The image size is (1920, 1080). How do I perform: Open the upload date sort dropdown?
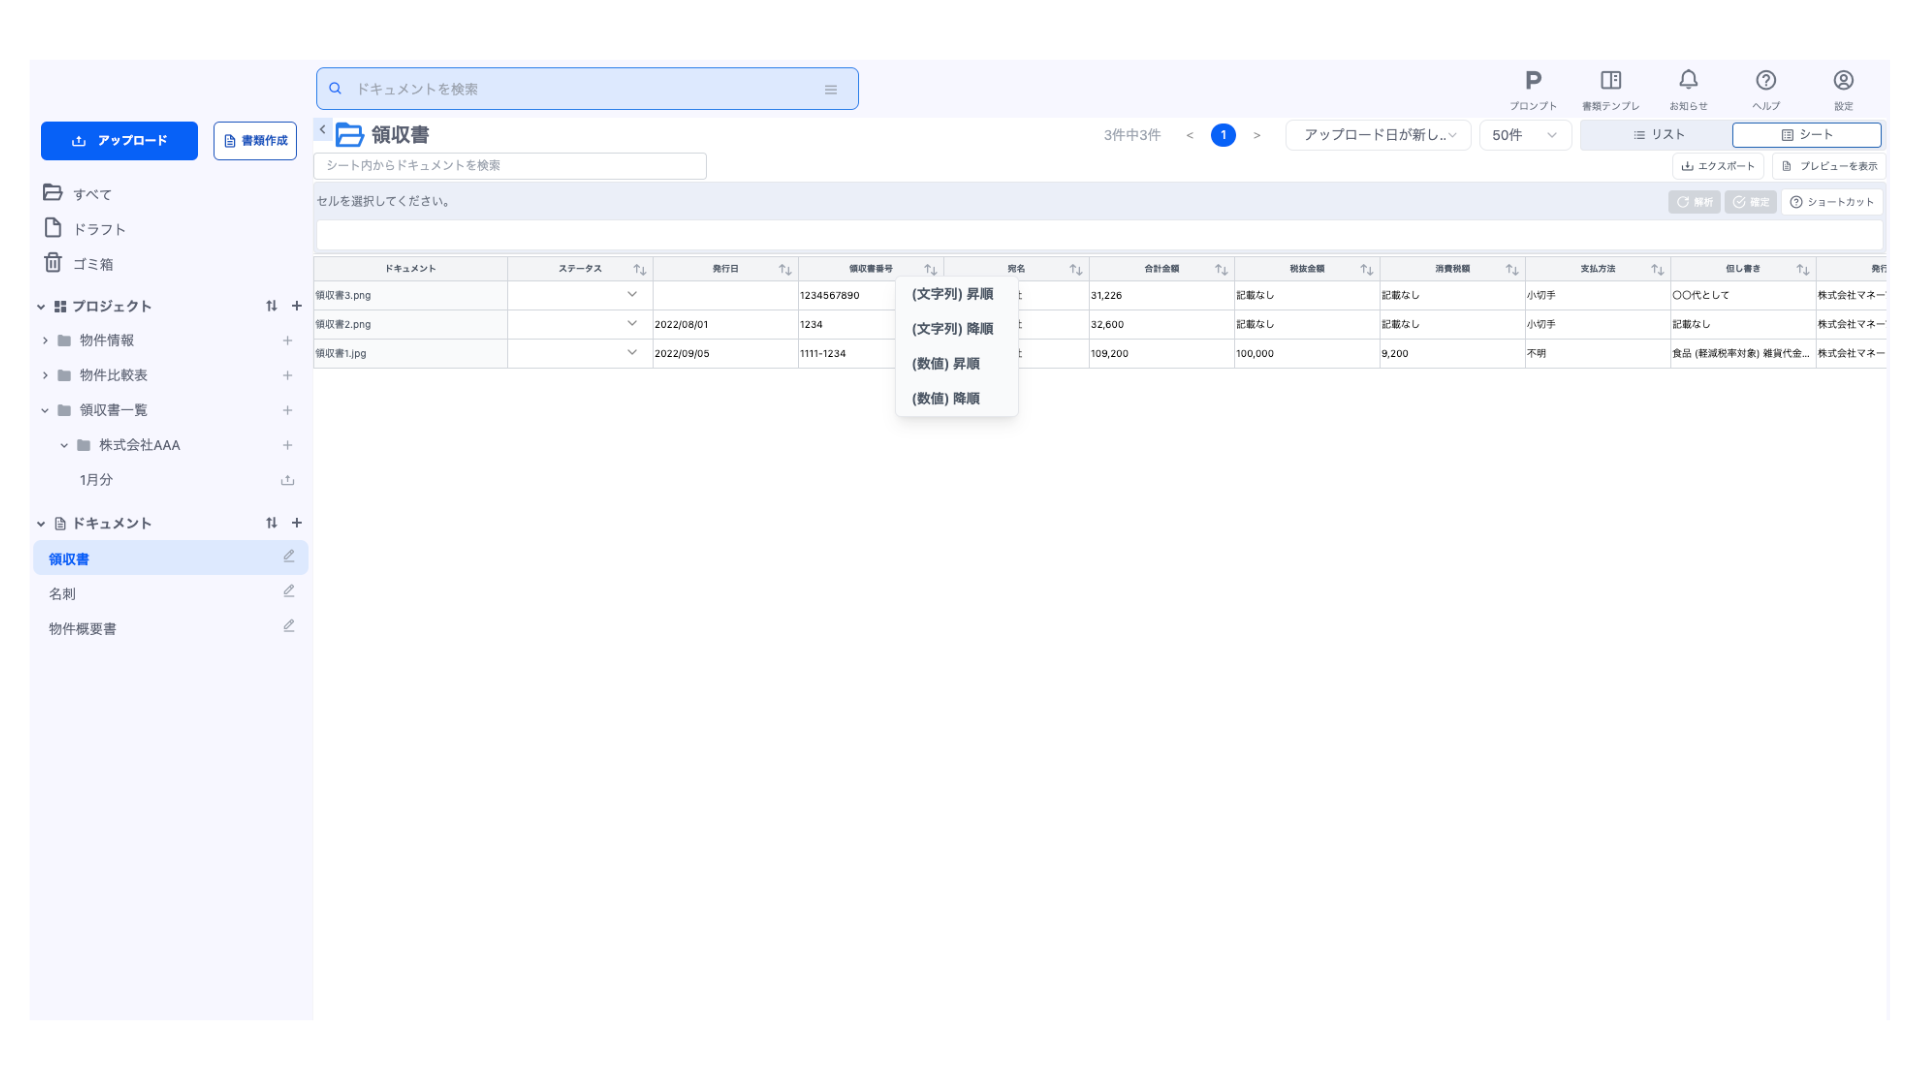[1378, 135]
